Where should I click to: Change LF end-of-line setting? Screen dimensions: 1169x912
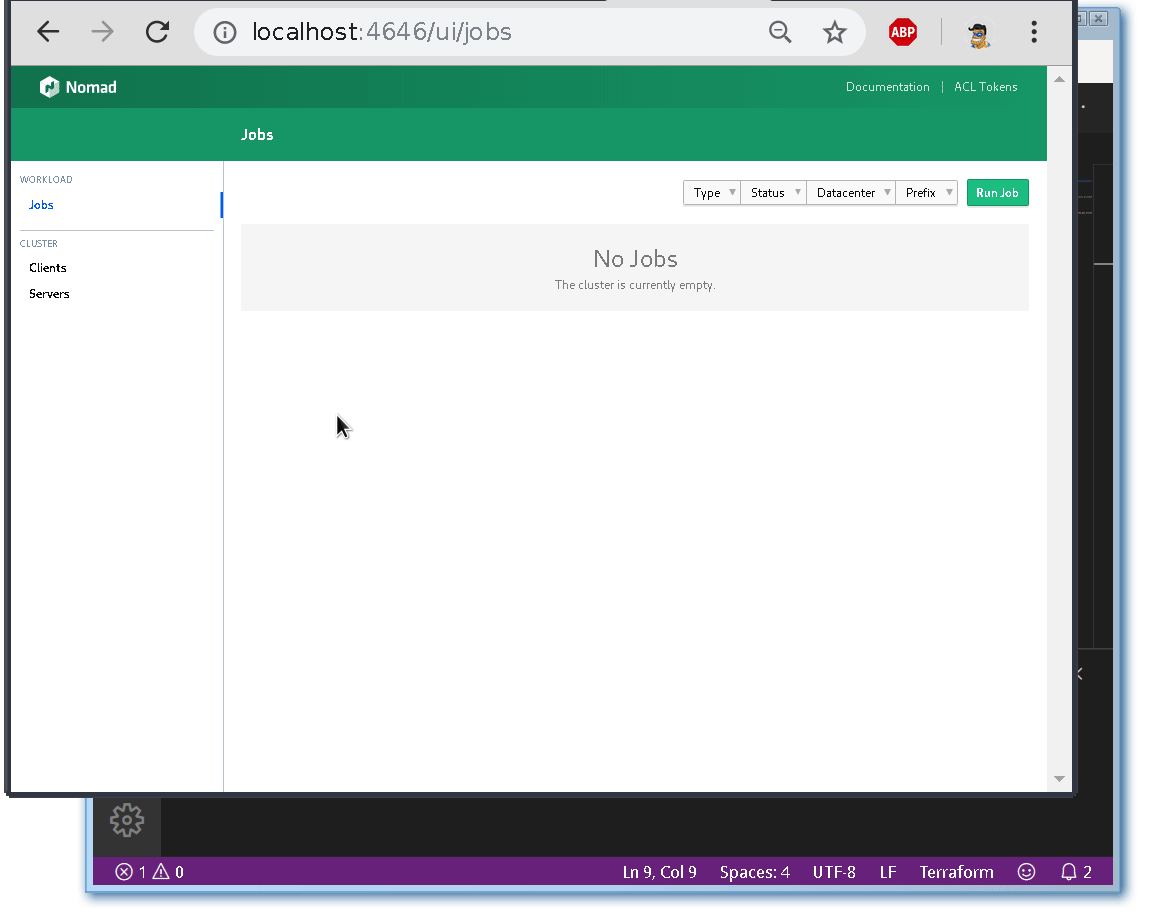point(888,872)
